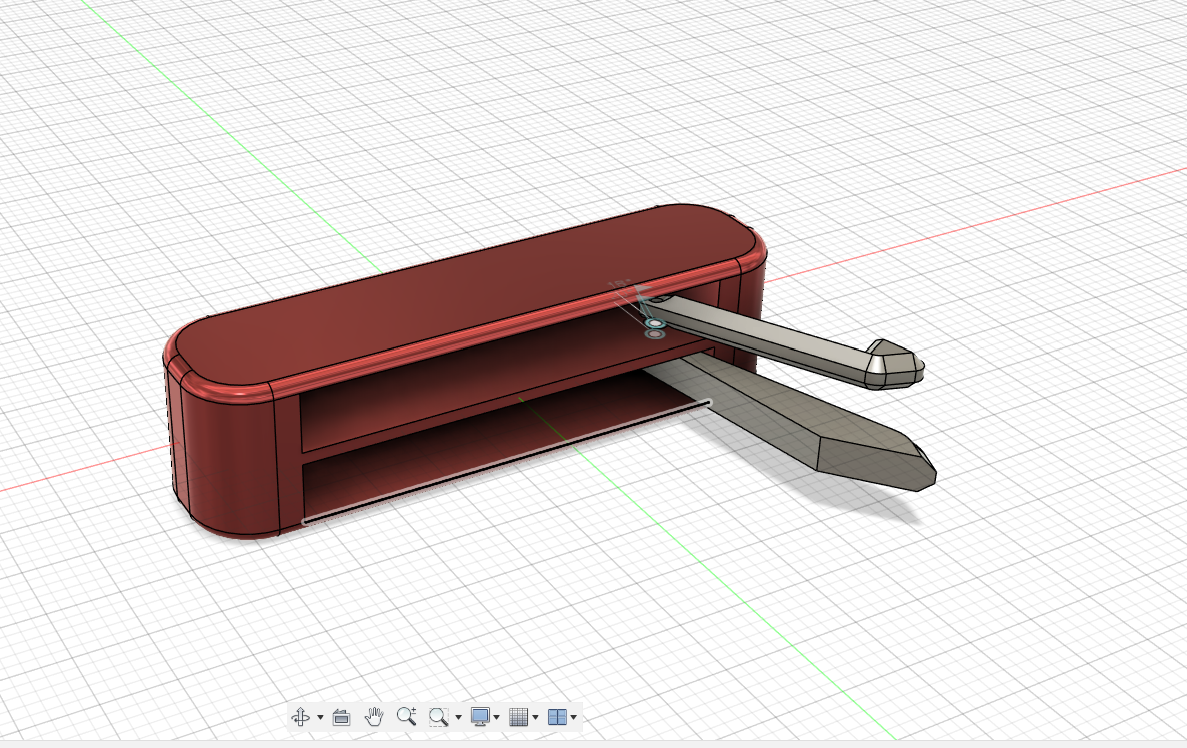
Task: Select the large gray knife blade
Action: (802, 424)
